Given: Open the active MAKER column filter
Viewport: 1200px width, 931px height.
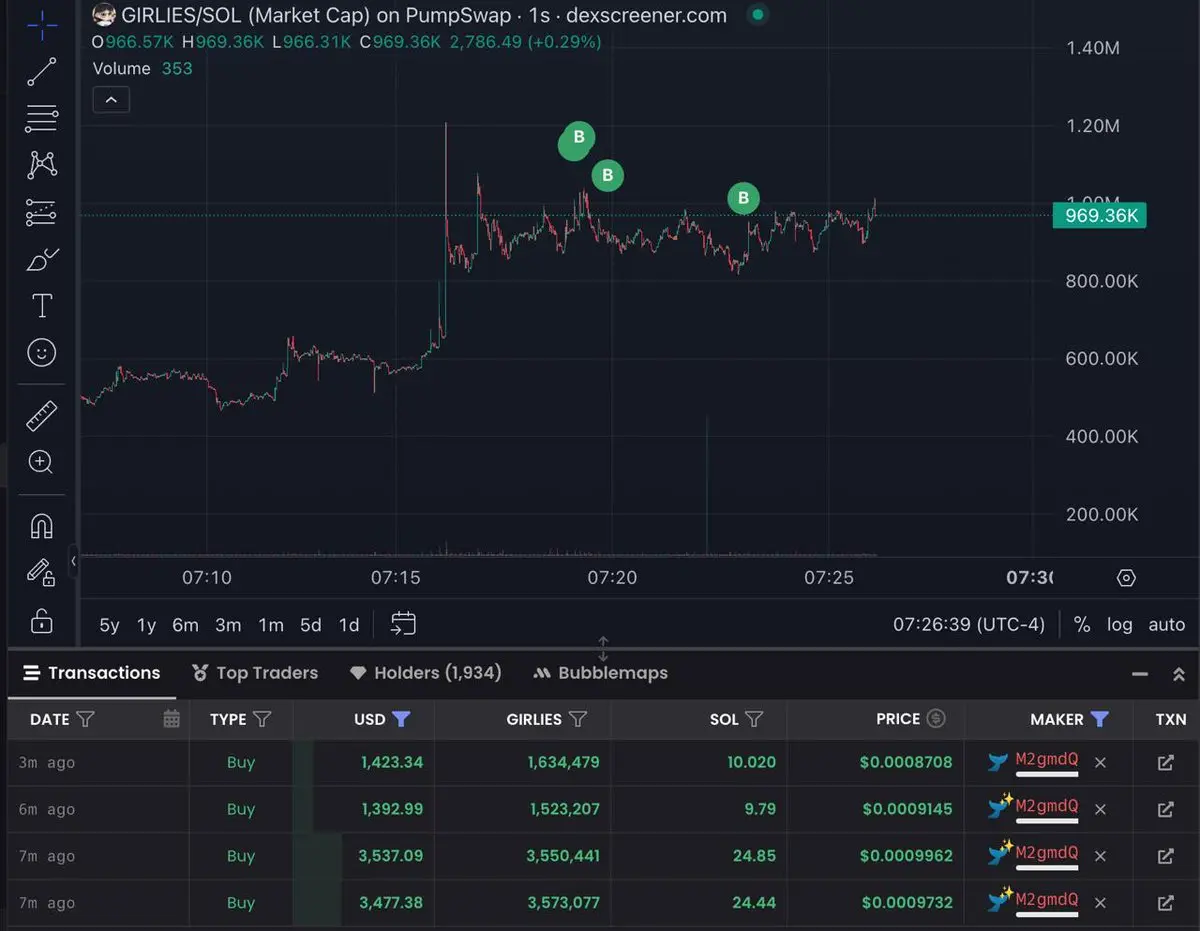Looking at the screenshot, I should click(x=1099, y=719).
